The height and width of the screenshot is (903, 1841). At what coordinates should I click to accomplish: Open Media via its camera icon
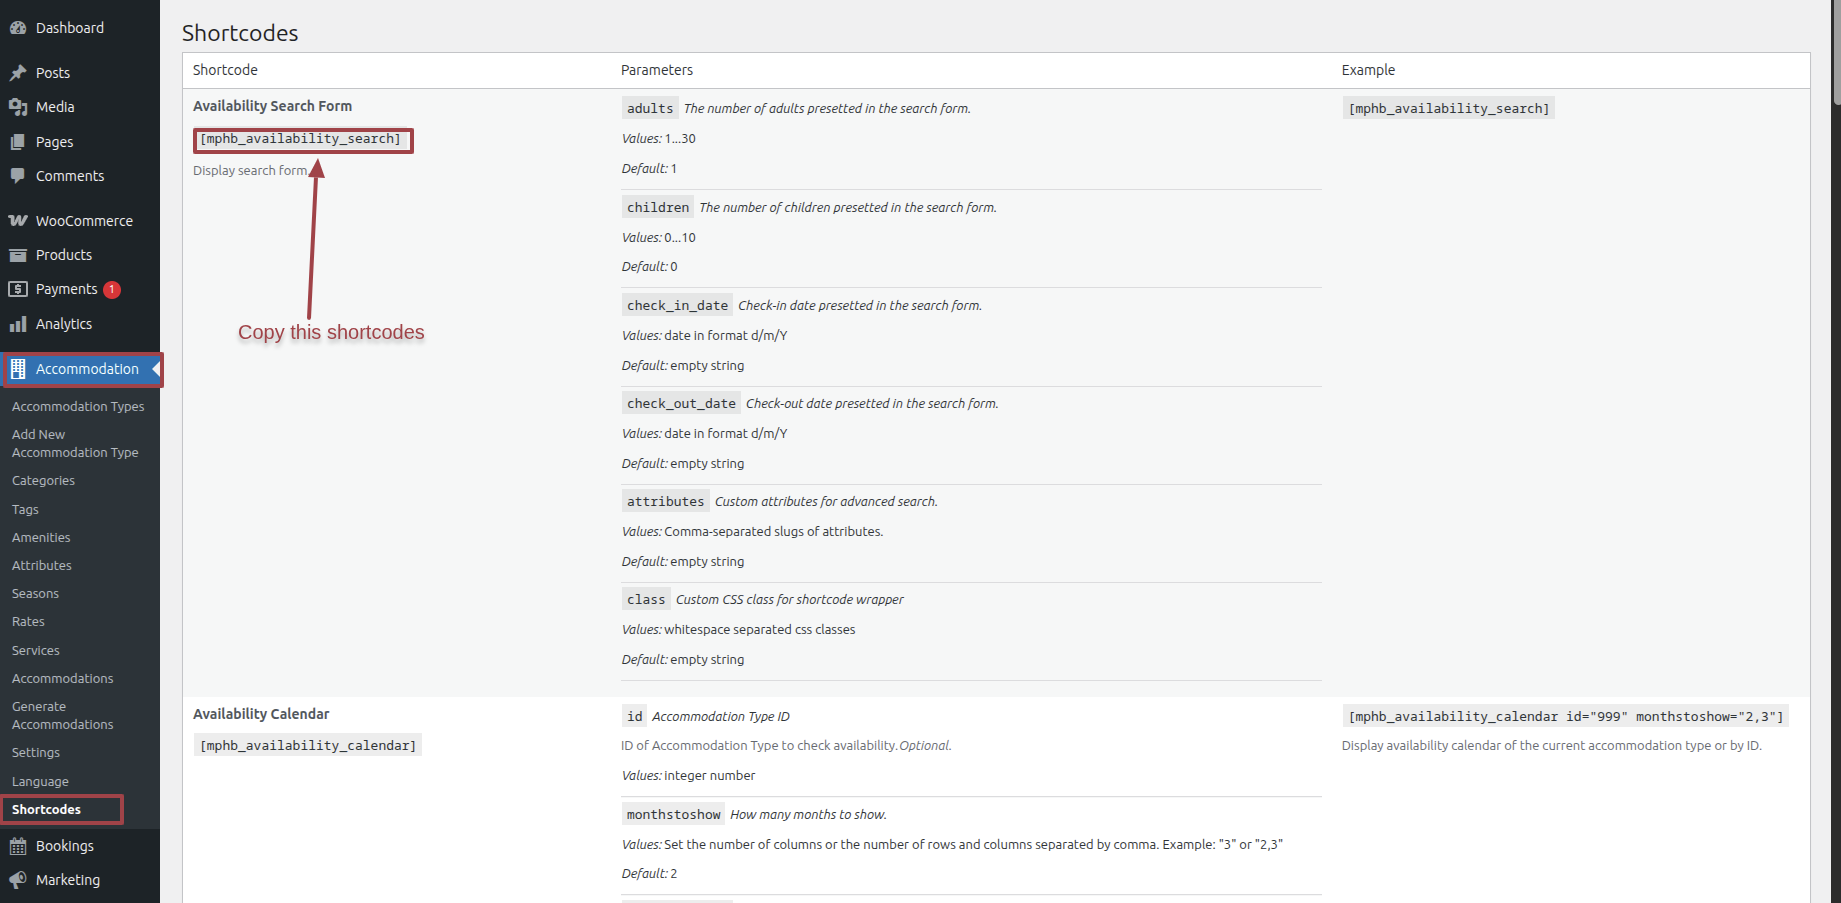pyautogui.click(x=18, y=107)
